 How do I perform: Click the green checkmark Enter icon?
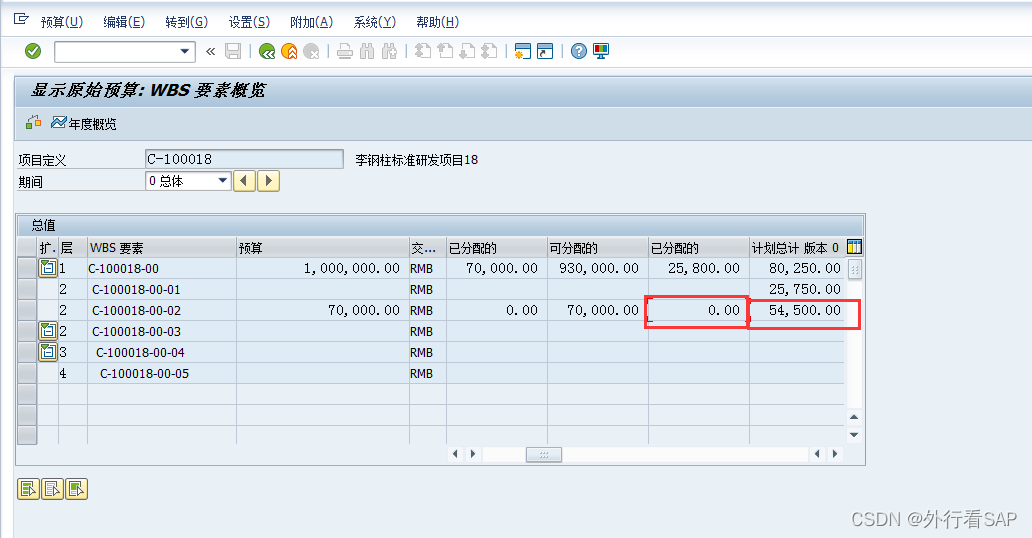(33, 51)
